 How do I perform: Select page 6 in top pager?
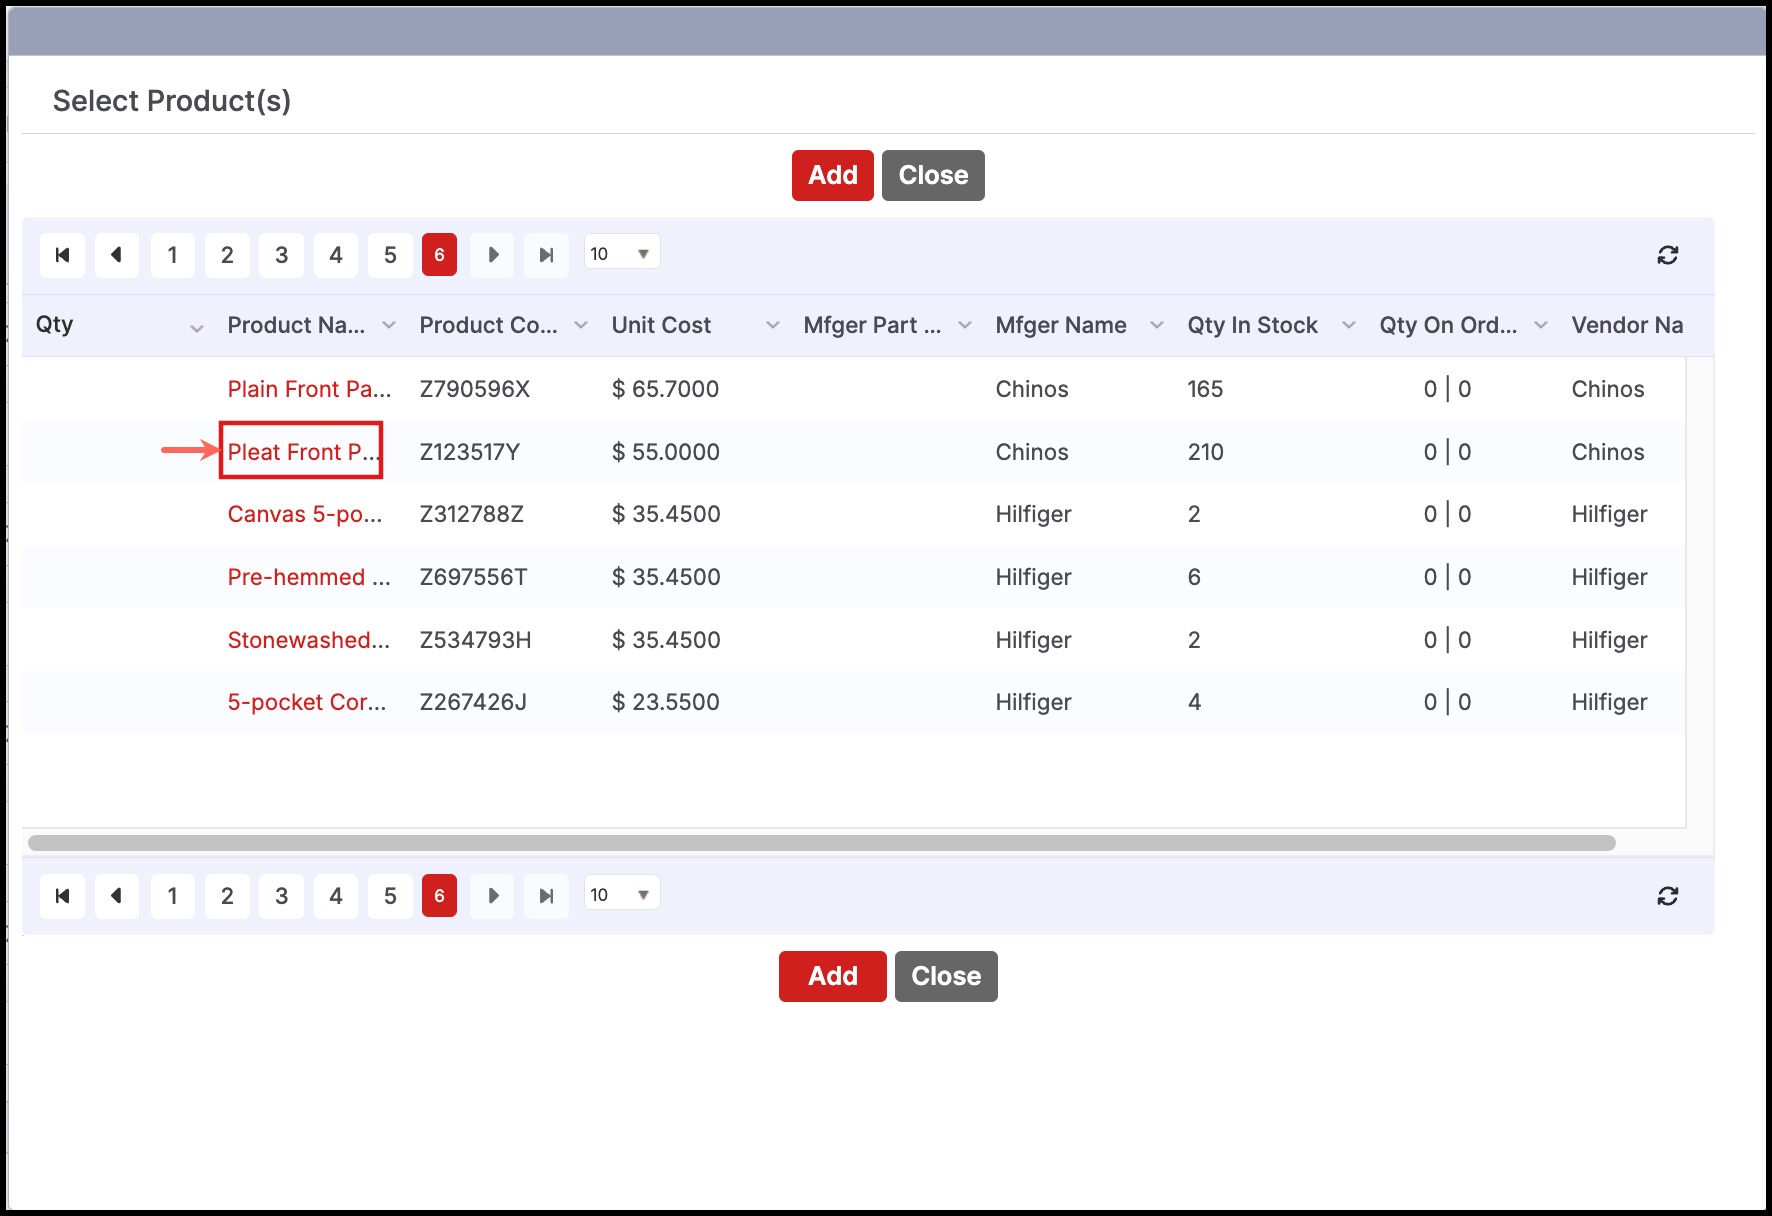pos(439,255)
